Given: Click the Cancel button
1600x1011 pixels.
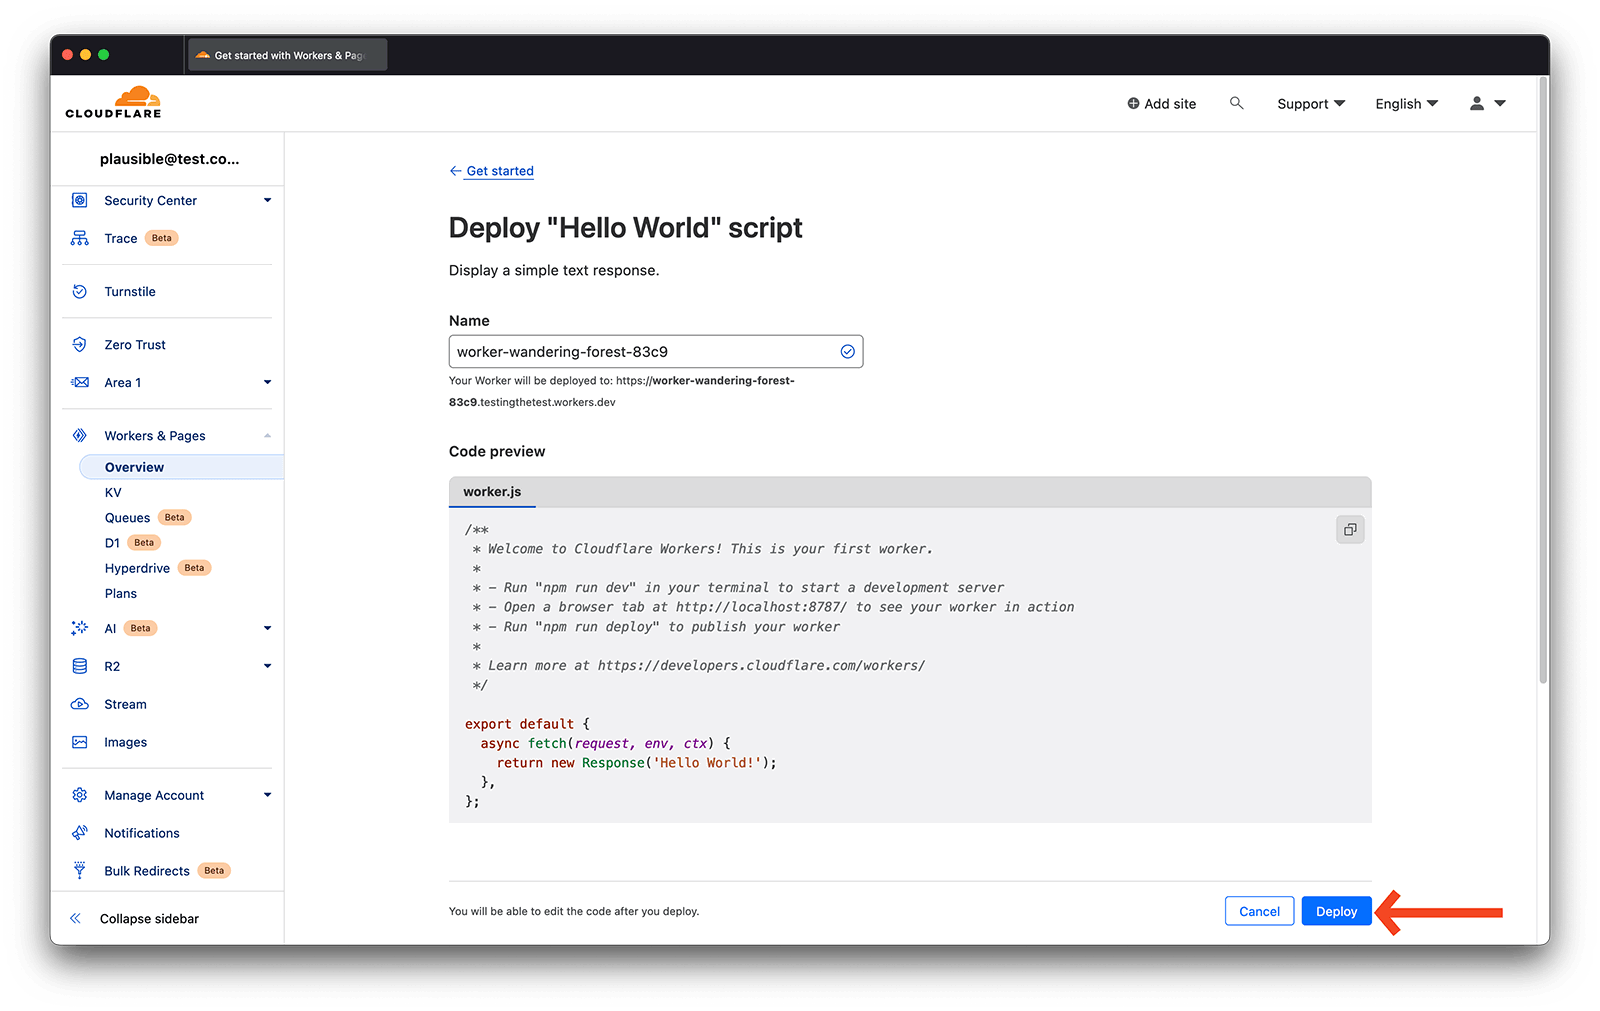Looking at the screenshot, I should [x=1259, y=911].
